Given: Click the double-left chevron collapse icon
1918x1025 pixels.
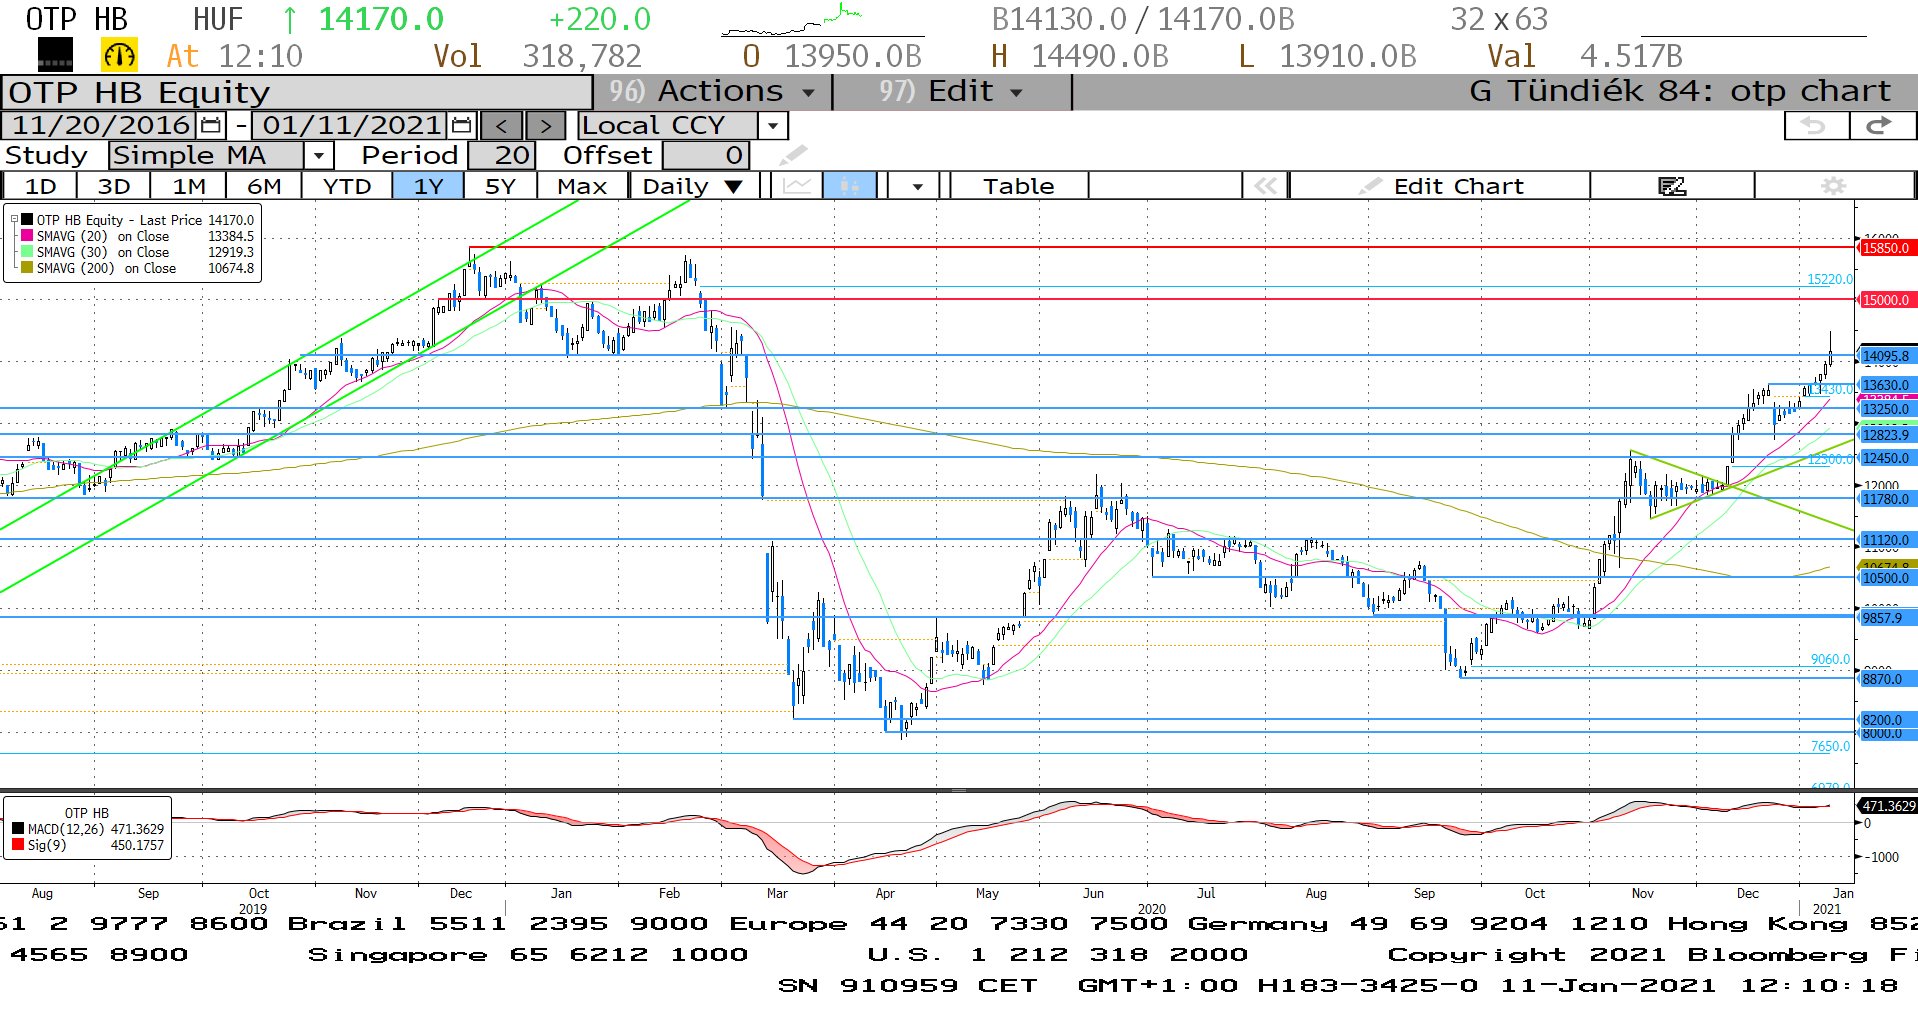Looking at the screenshot, I should (x=1265, y=186).
